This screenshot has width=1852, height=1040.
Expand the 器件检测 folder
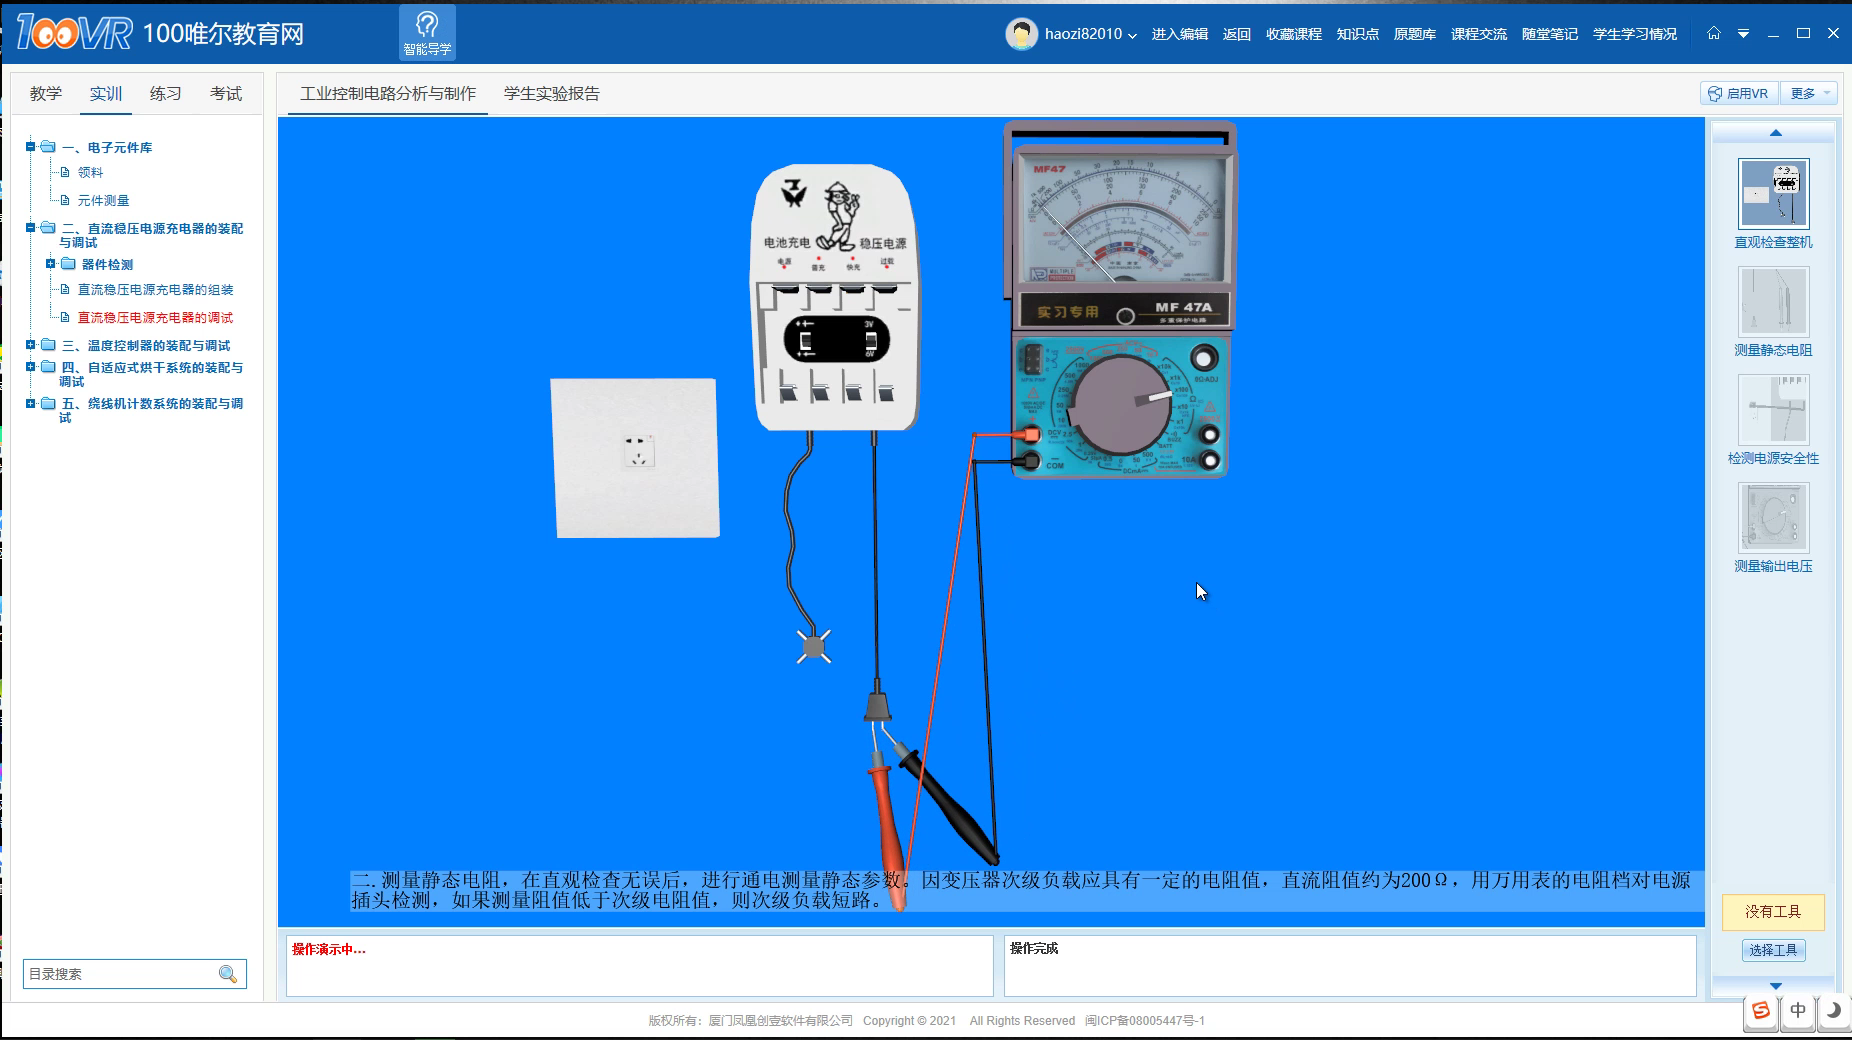(x=50, y=264)
